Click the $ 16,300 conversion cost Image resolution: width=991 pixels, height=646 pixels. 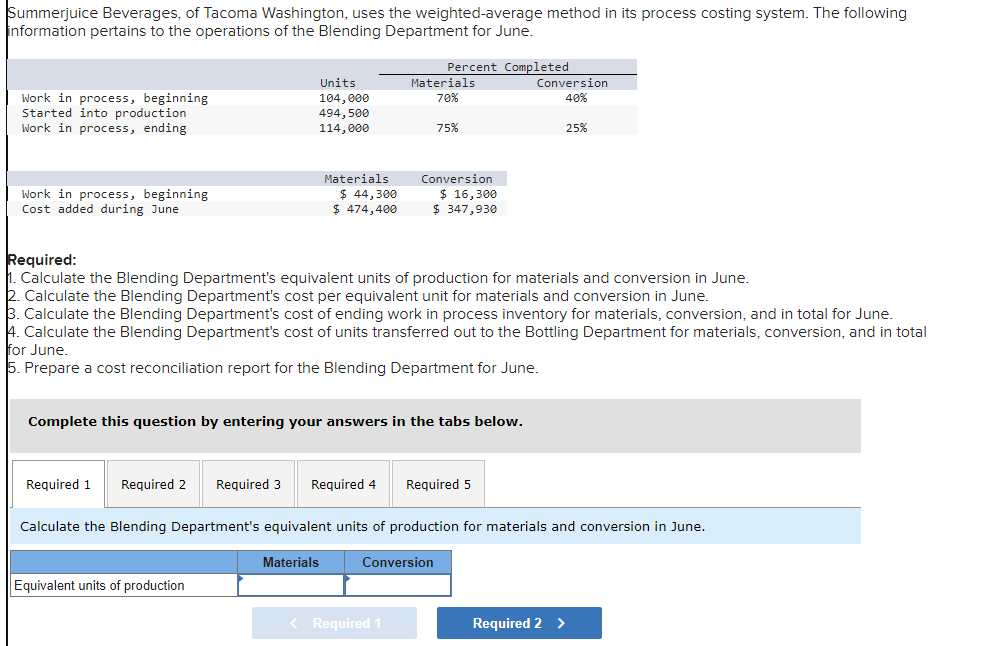tap(468, 194)
